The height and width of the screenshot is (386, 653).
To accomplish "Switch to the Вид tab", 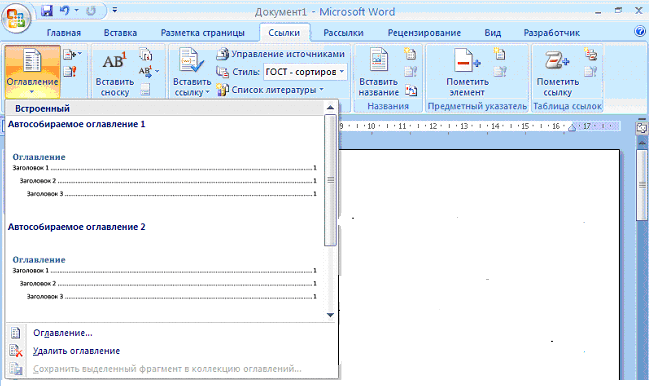I will pyautogui.click(x=493, y=33).
